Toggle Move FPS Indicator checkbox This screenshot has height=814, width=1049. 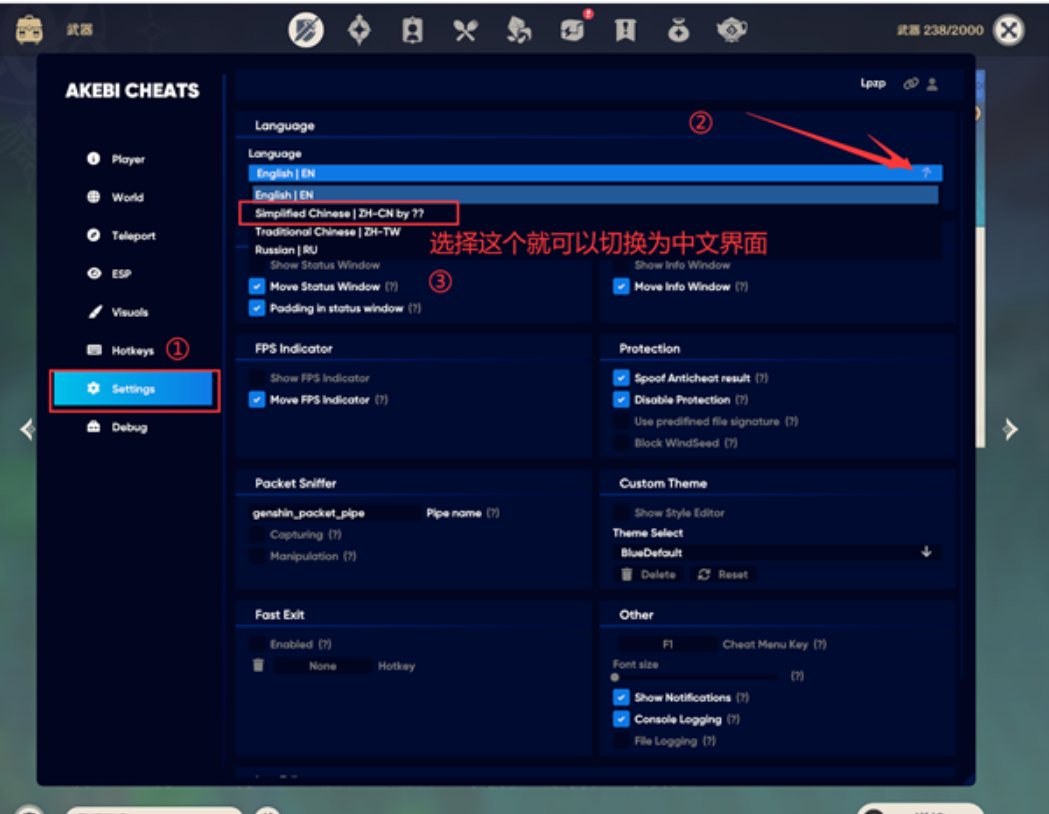tap(257, 399)
